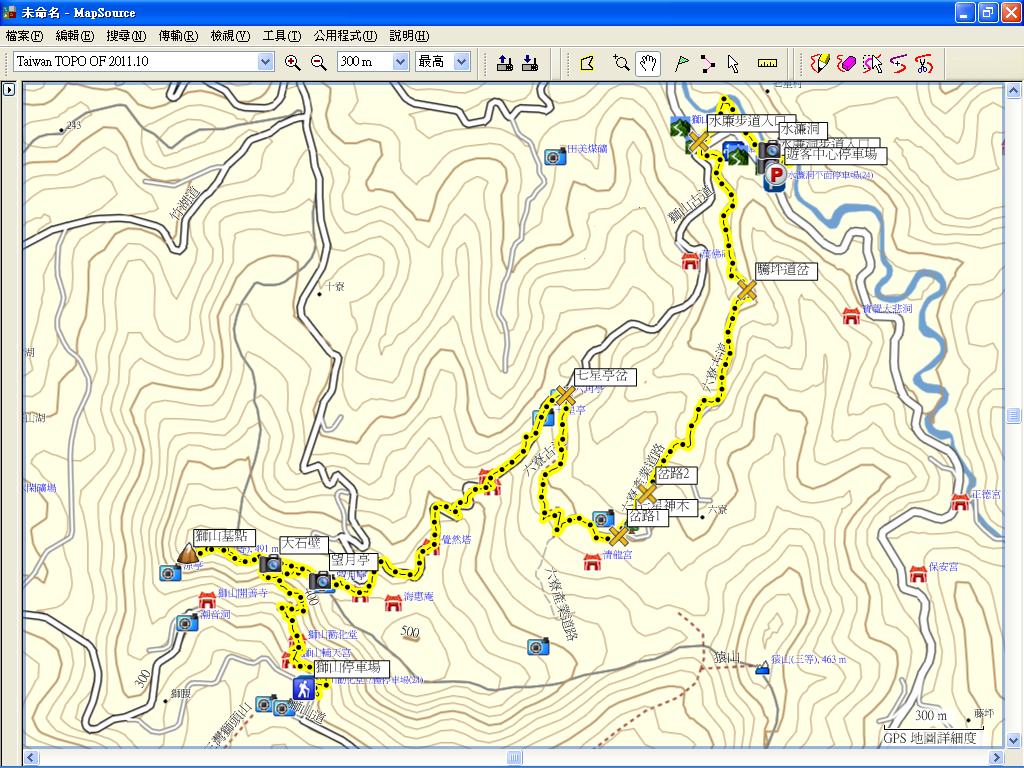
Task: Click the X marker at 騰坪道岔
Action: [747, 290]
